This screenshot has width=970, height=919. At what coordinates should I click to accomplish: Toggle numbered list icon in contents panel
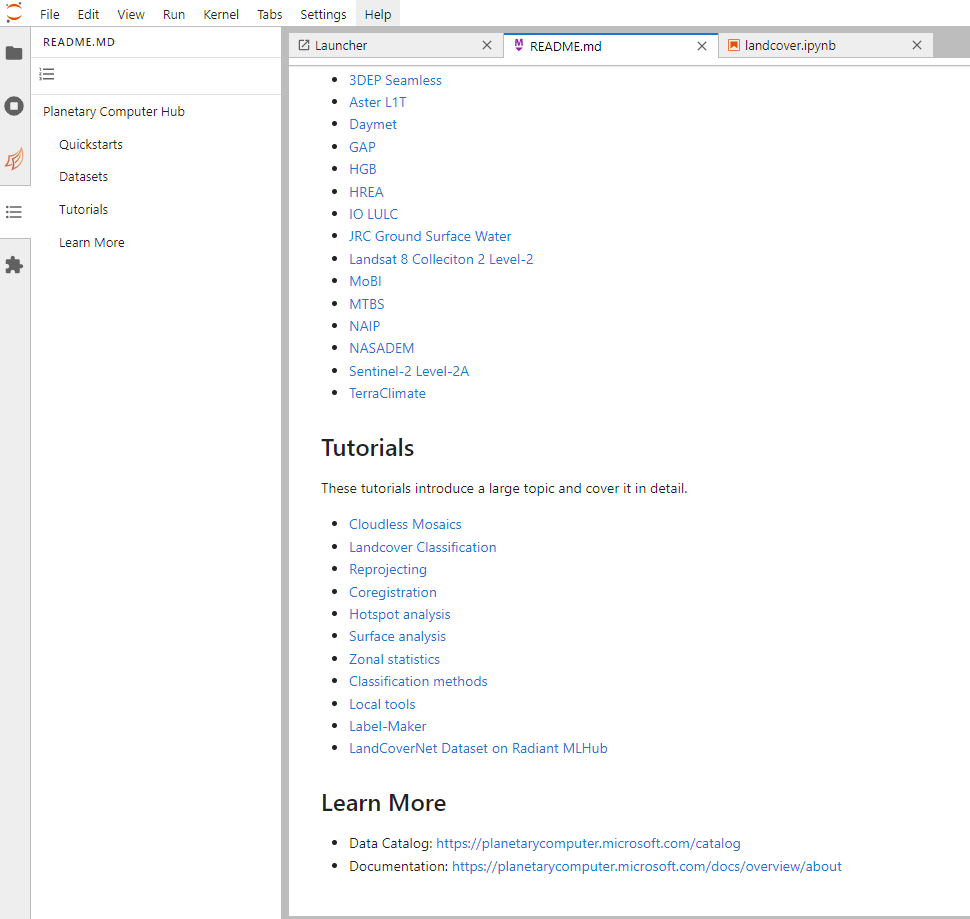click(x=47, y=74)
